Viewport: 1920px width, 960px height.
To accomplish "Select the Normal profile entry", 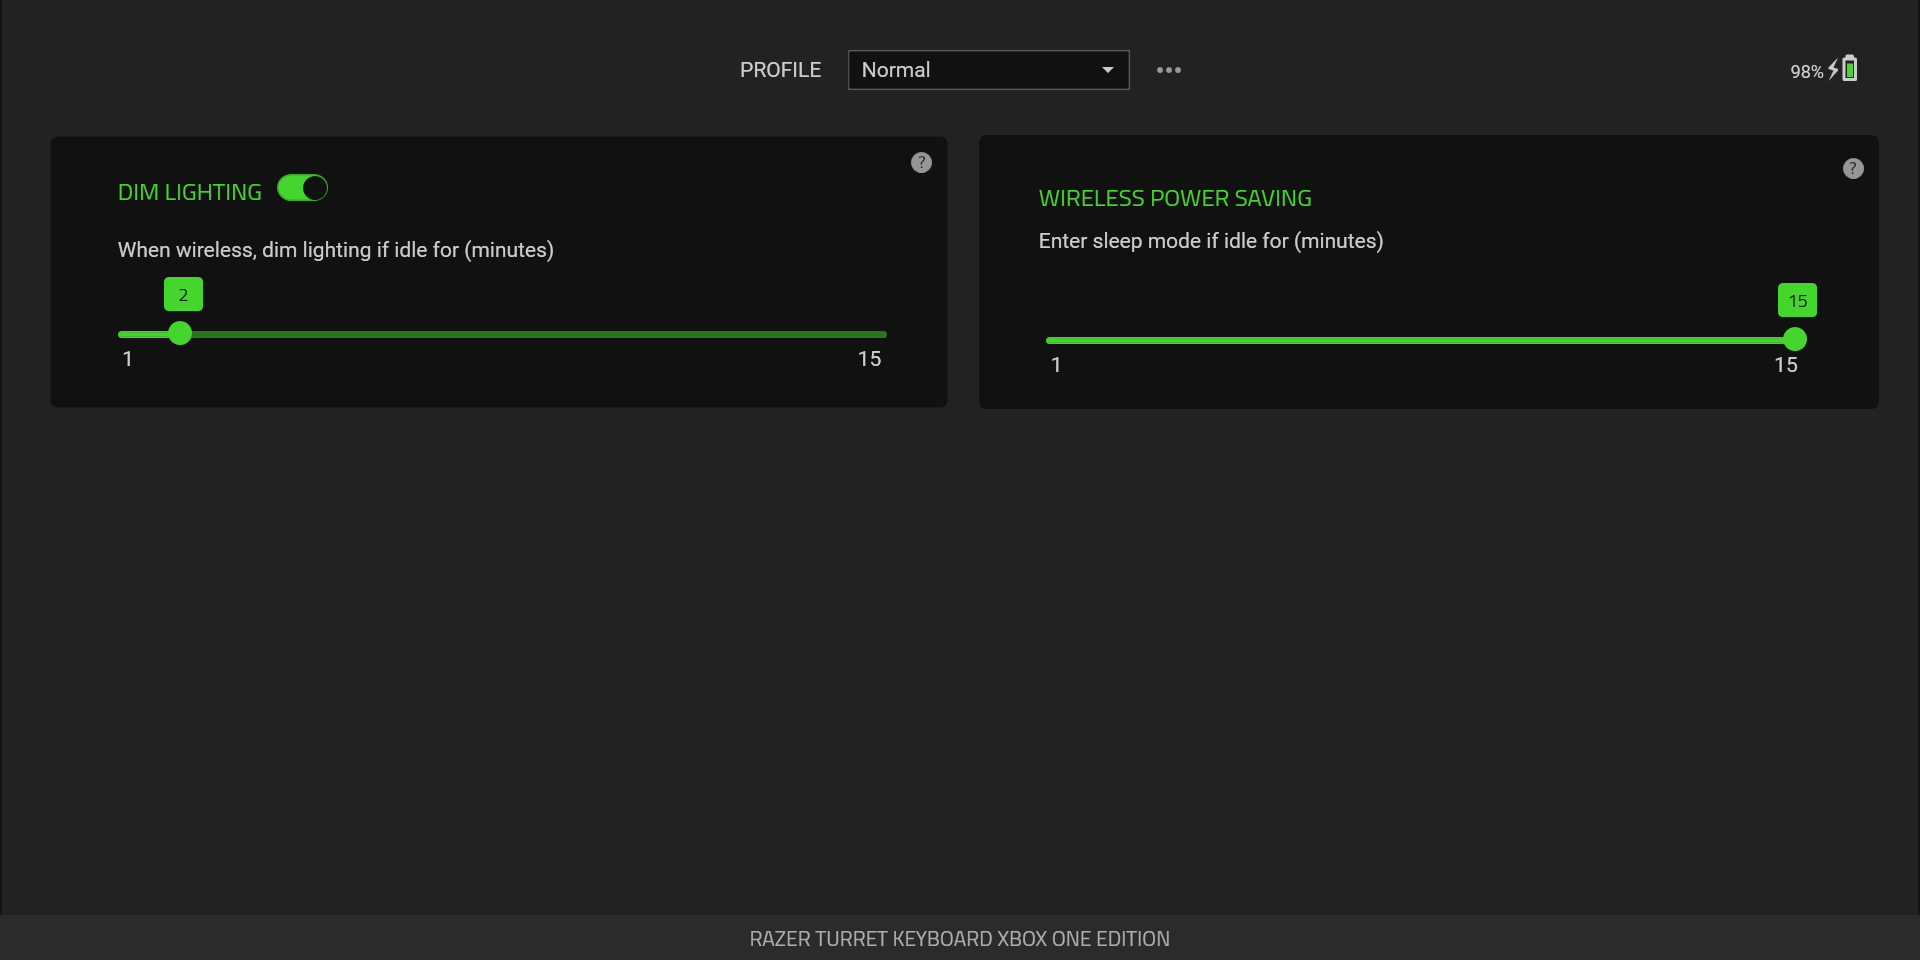I will click(x=896, y=70).
